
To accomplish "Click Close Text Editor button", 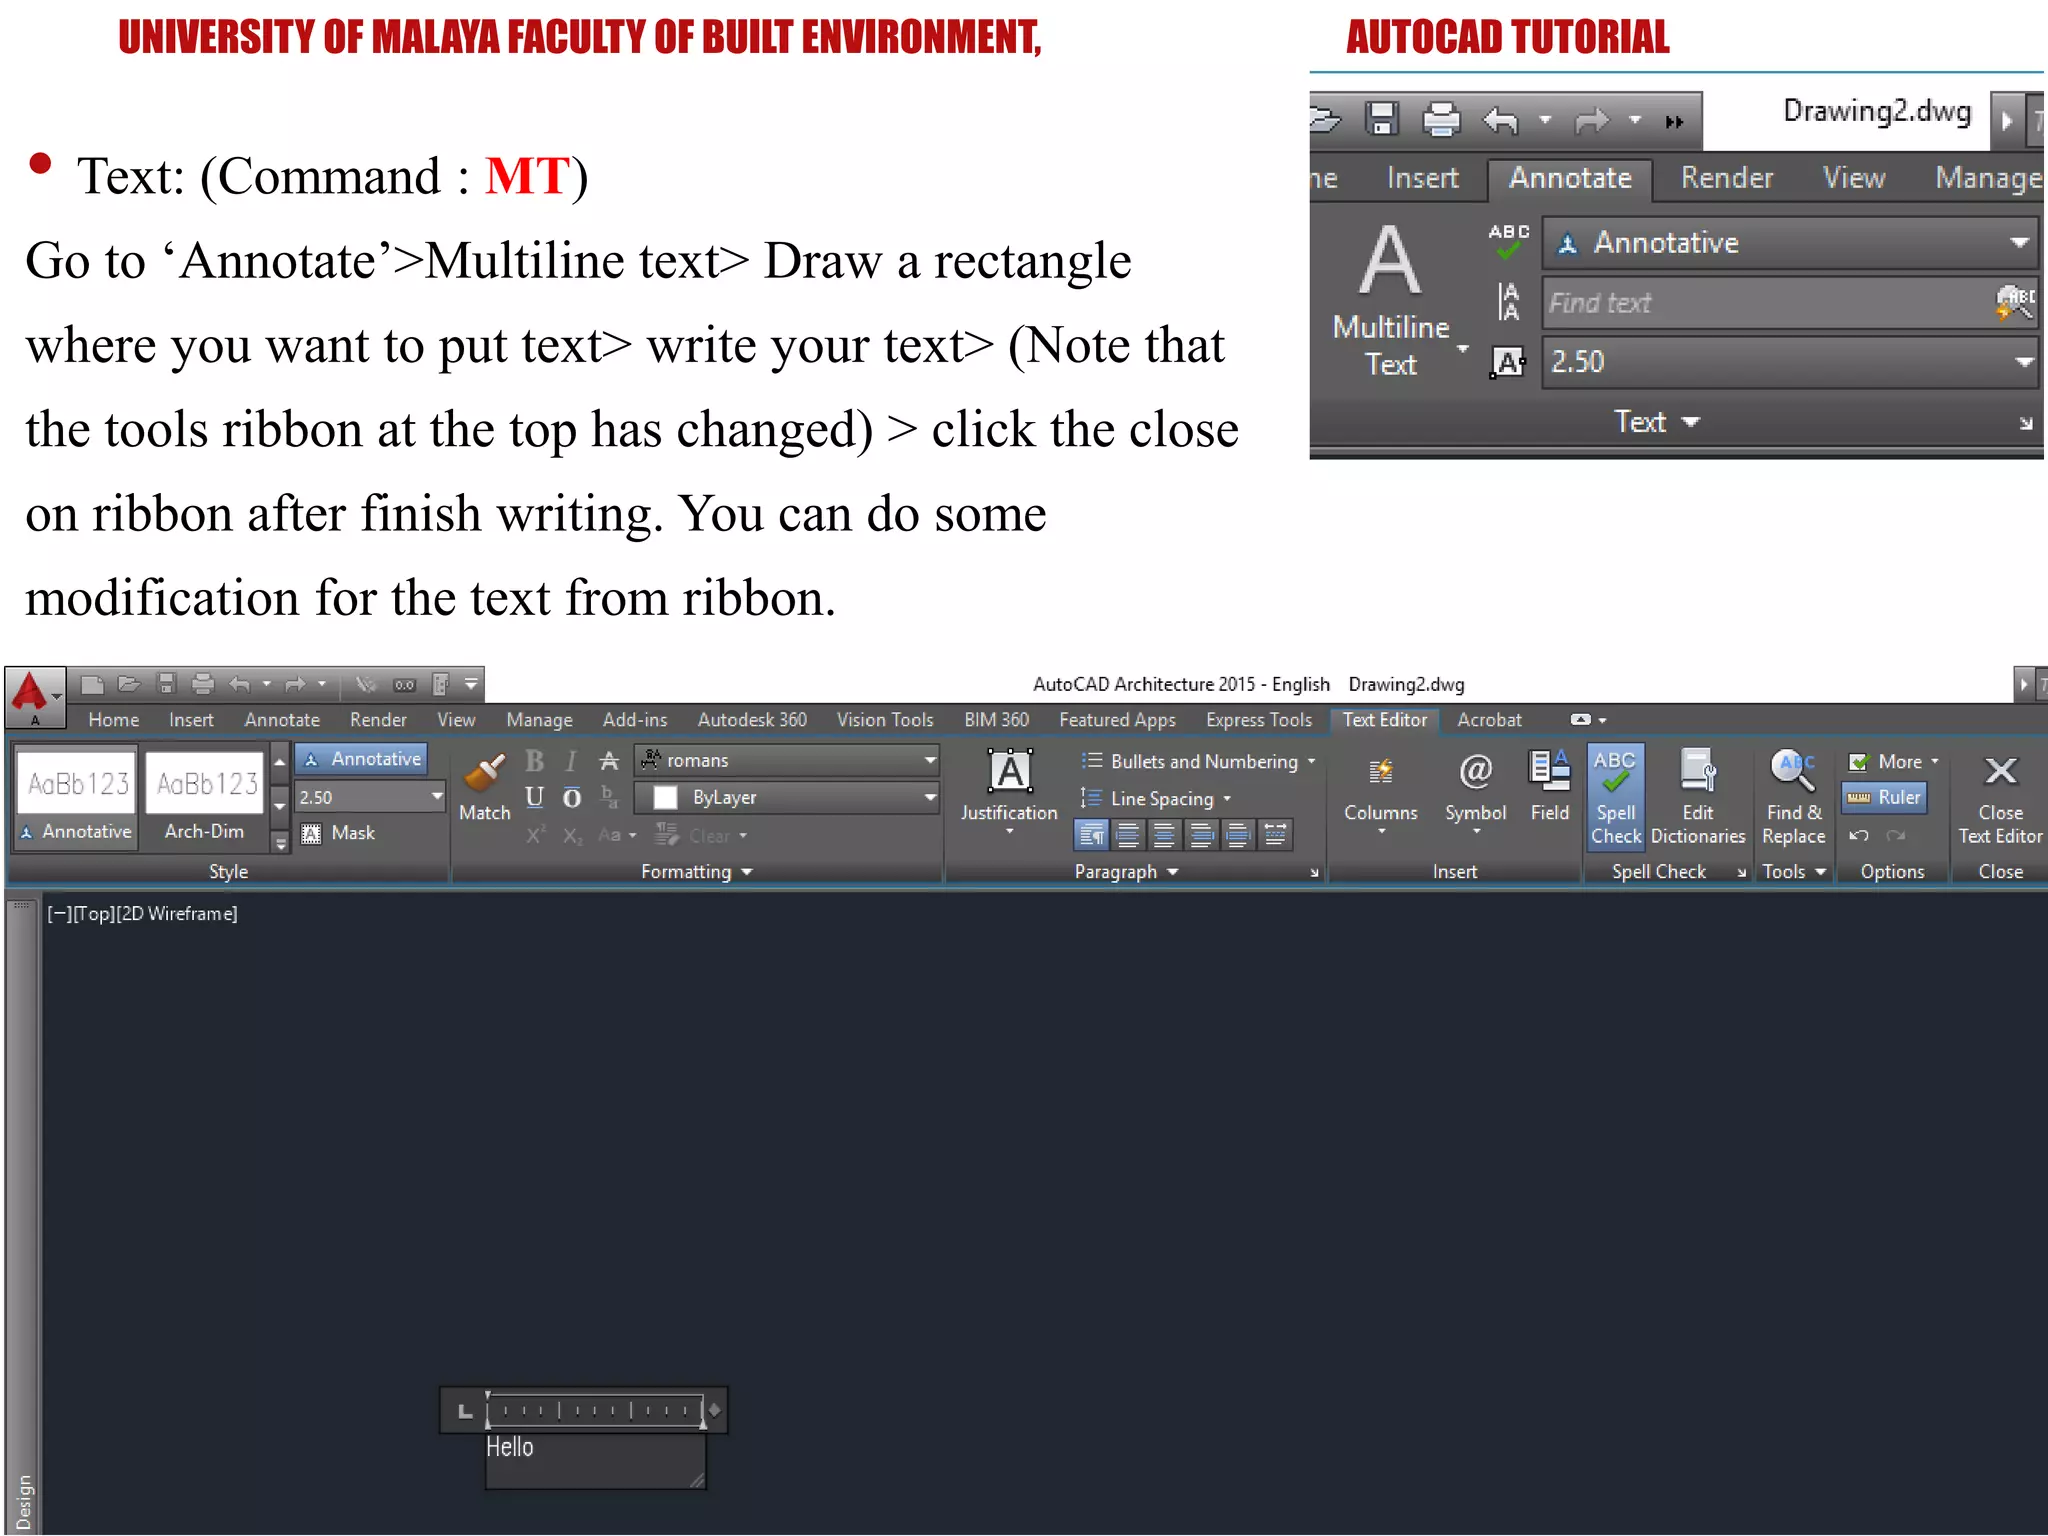I will point(2000,798).
